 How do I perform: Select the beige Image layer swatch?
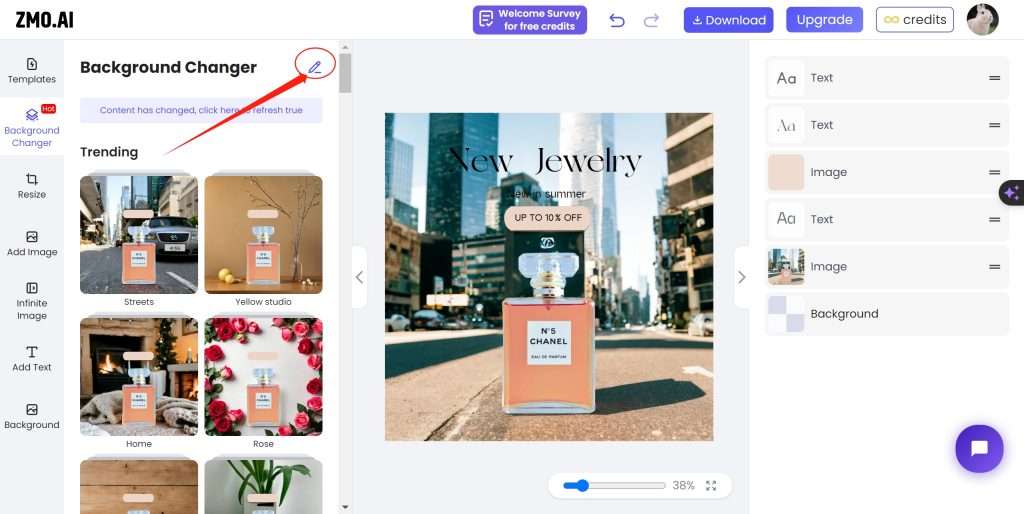coord(786,172)
